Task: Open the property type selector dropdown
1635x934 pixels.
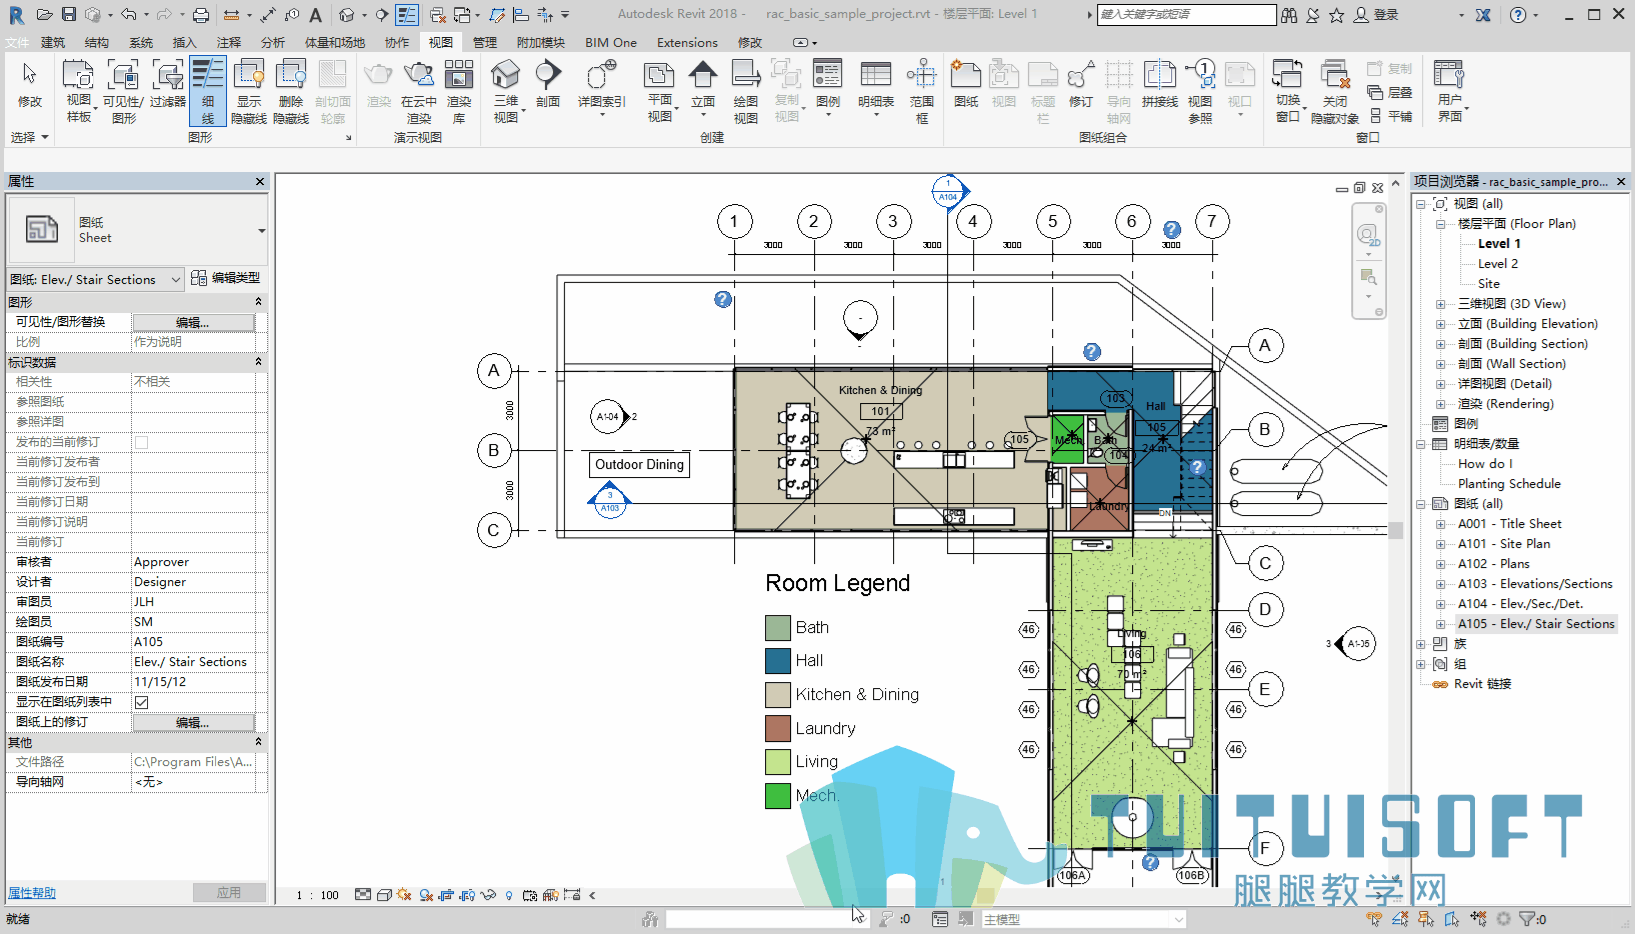Action: [137, 230]
